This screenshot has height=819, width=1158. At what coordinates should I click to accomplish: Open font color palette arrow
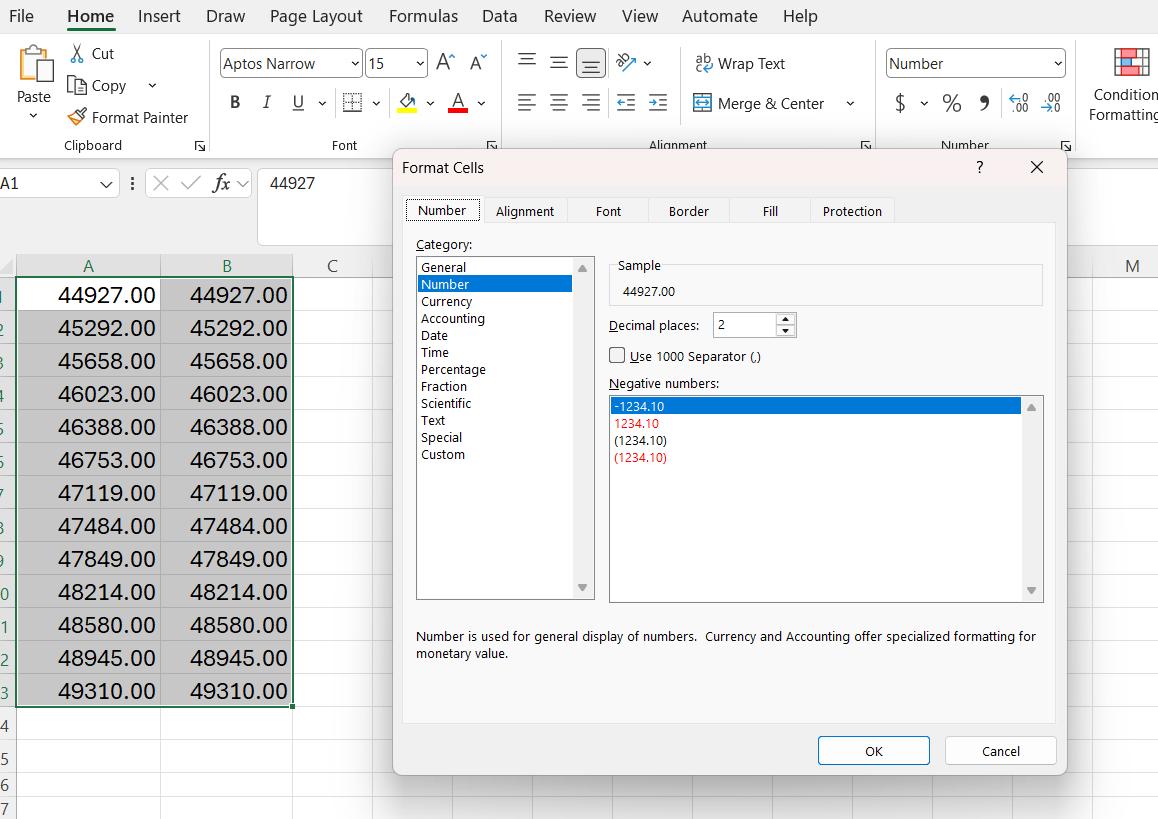pos(482,103)
